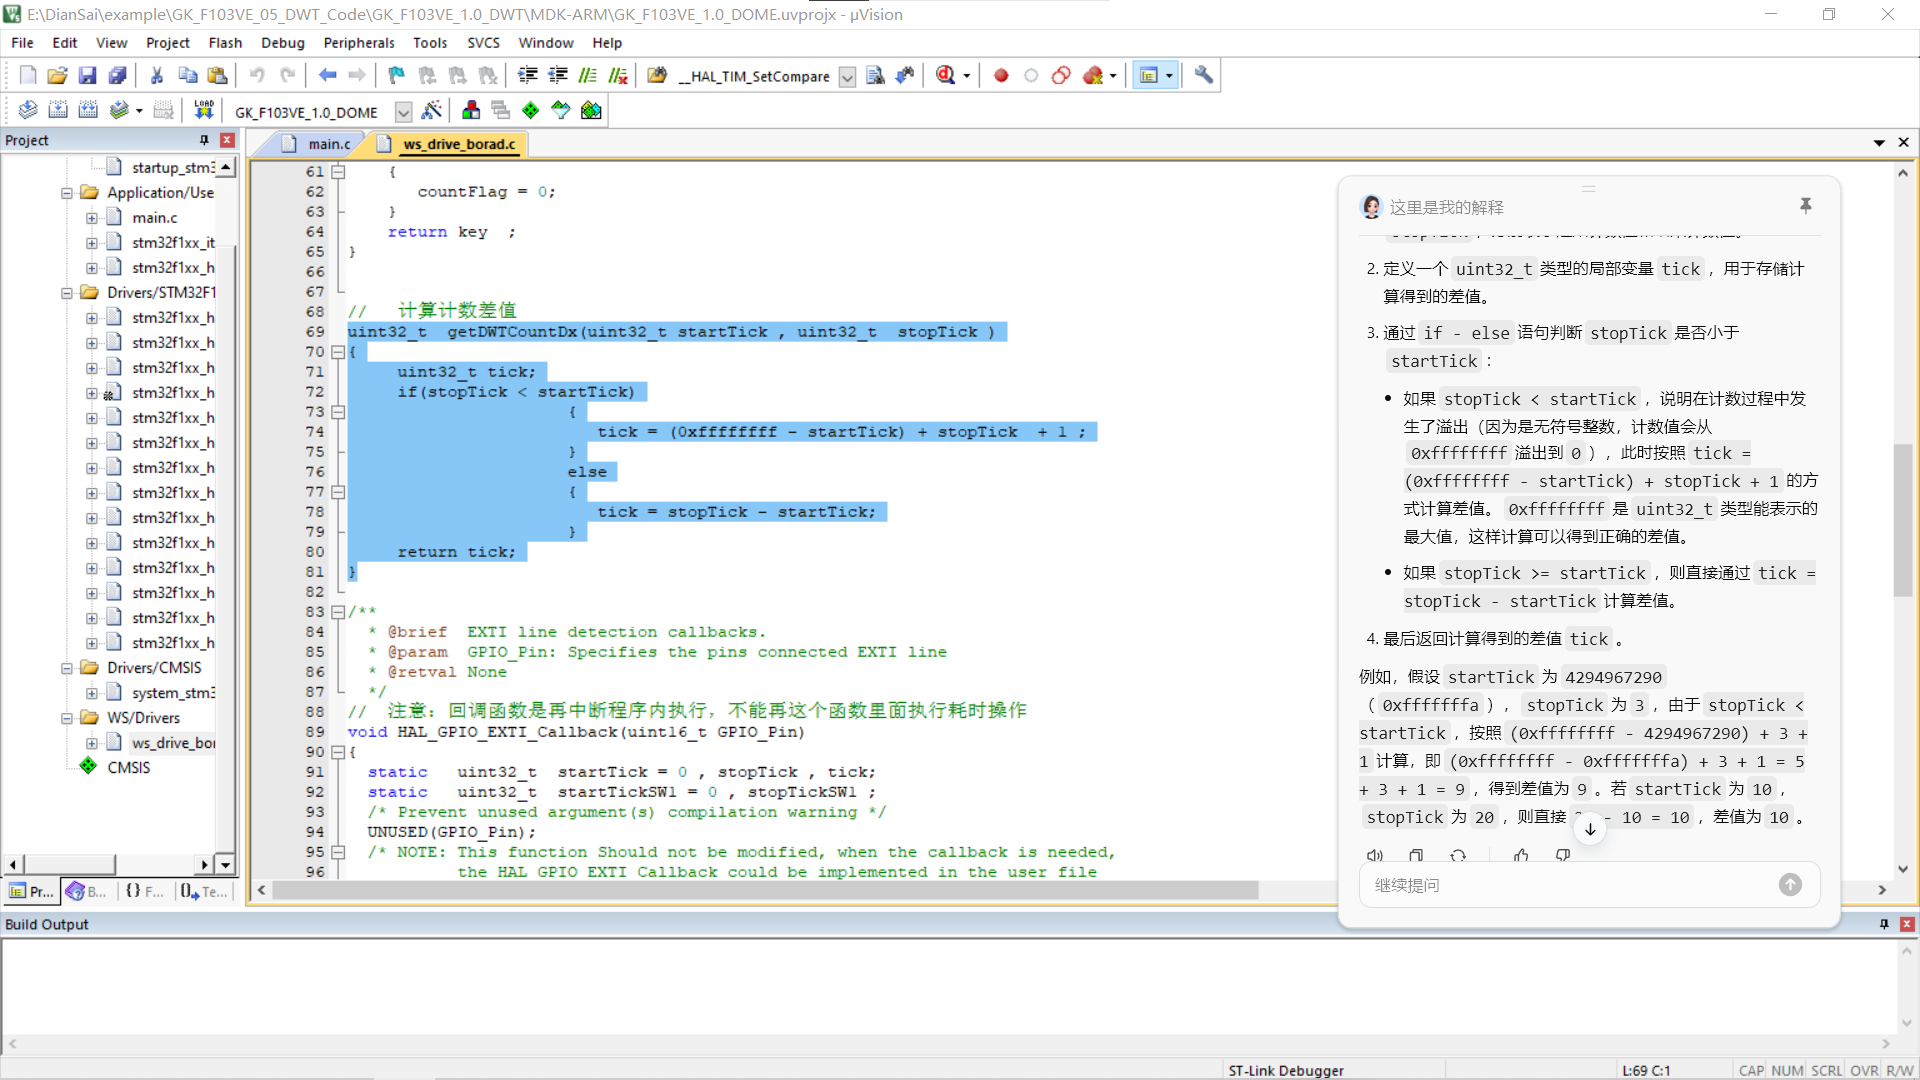This screenshot has height=1080, width=1920.
Task: Open the Peripherals menu
Action: point(359,42)
